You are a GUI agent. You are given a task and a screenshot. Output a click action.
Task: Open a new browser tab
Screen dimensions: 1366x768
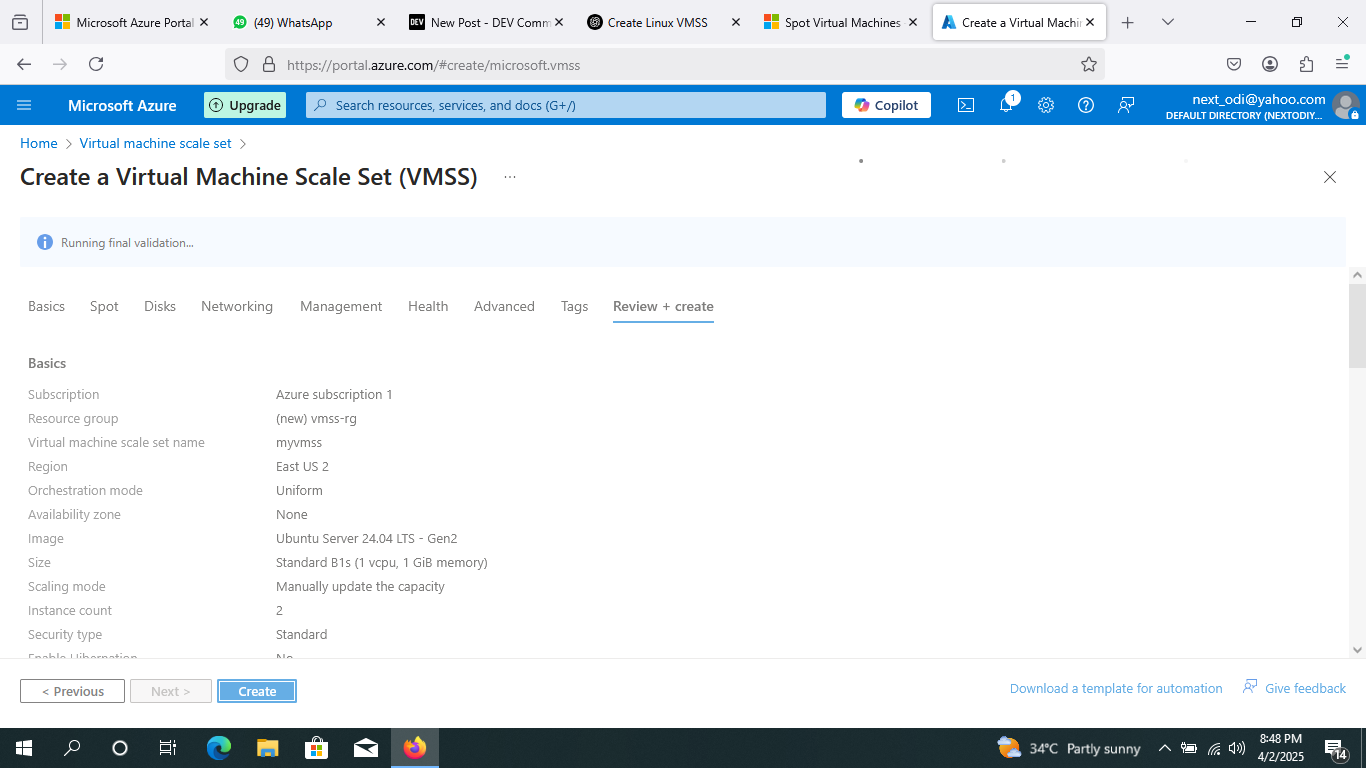1128,22
